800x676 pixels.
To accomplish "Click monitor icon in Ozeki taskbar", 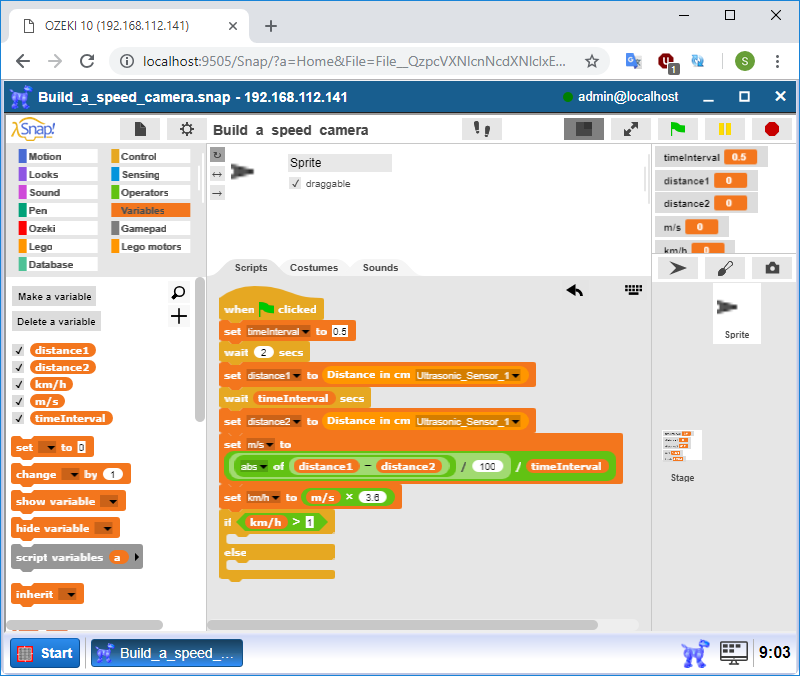I will click(734, 653).
